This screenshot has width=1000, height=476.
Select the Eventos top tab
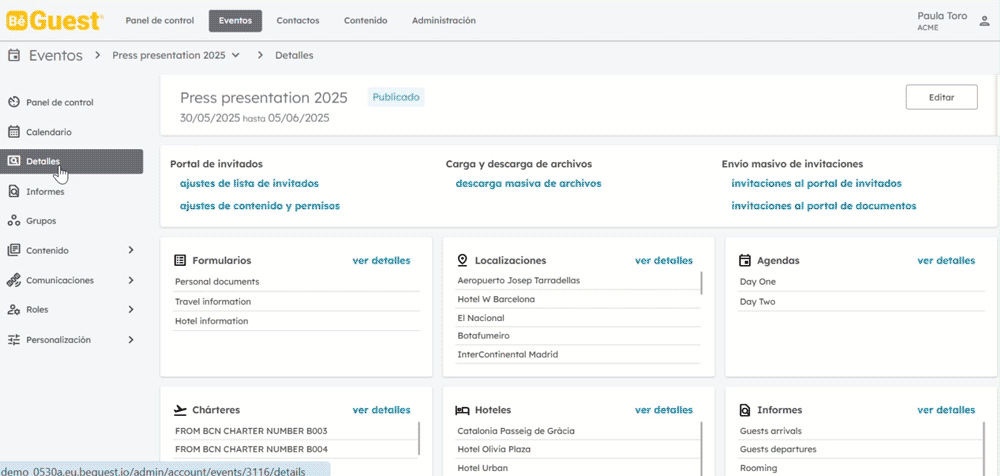point(235,20)
